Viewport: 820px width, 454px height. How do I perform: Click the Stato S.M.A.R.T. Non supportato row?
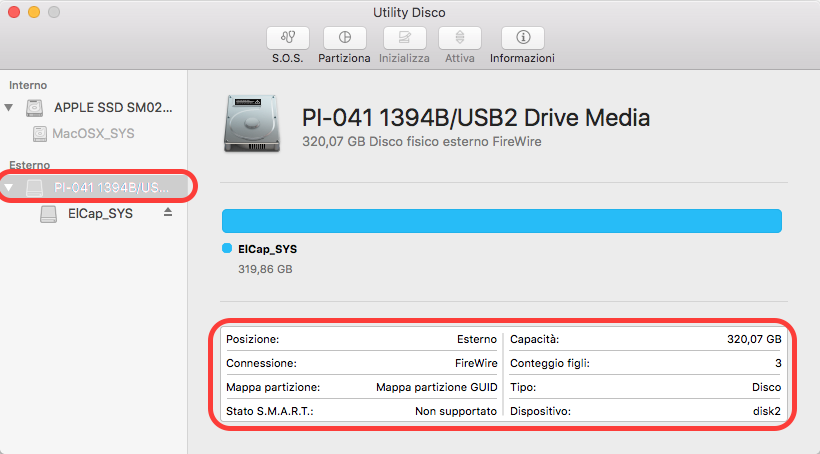click(361, 412)
